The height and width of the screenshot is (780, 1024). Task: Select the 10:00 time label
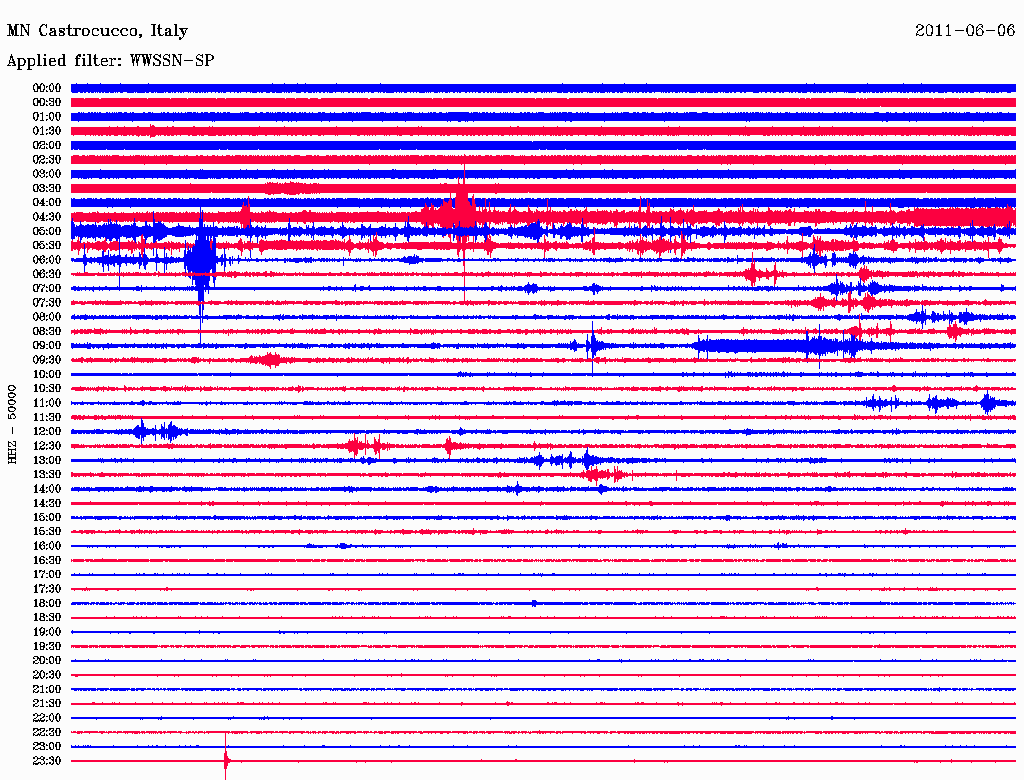tap(47, 374)
